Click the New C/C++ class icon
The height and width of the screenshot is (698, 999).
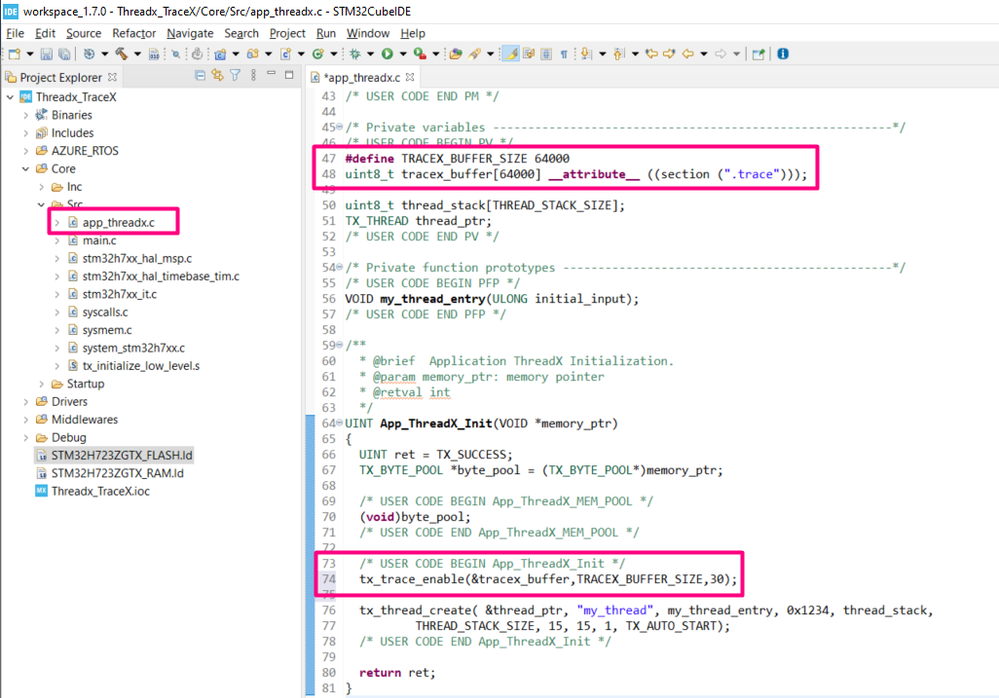pos(318,54)
